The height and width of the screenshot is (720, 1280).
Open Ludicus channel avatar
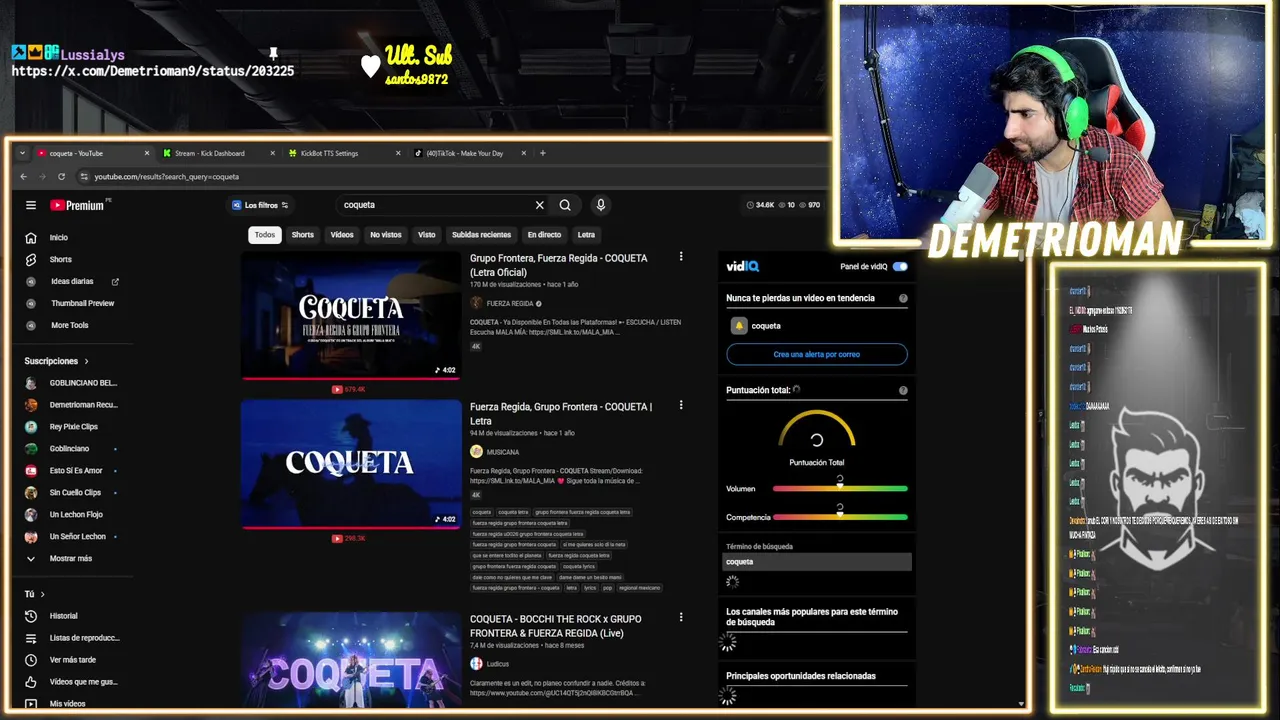pos(476,663)
